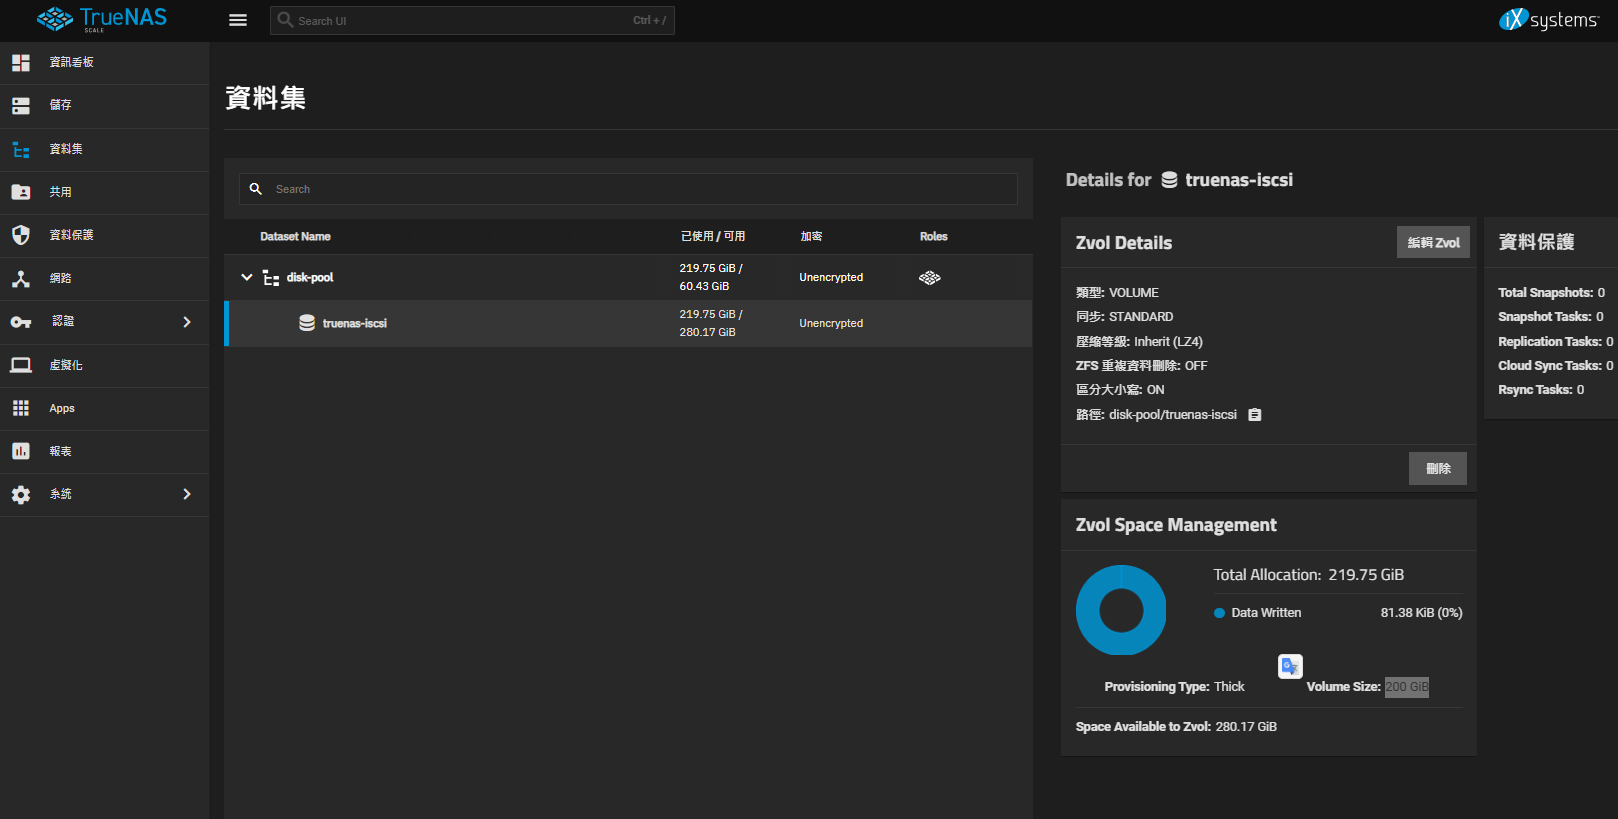Collapse the disk-pool tree node

[247, 277]
